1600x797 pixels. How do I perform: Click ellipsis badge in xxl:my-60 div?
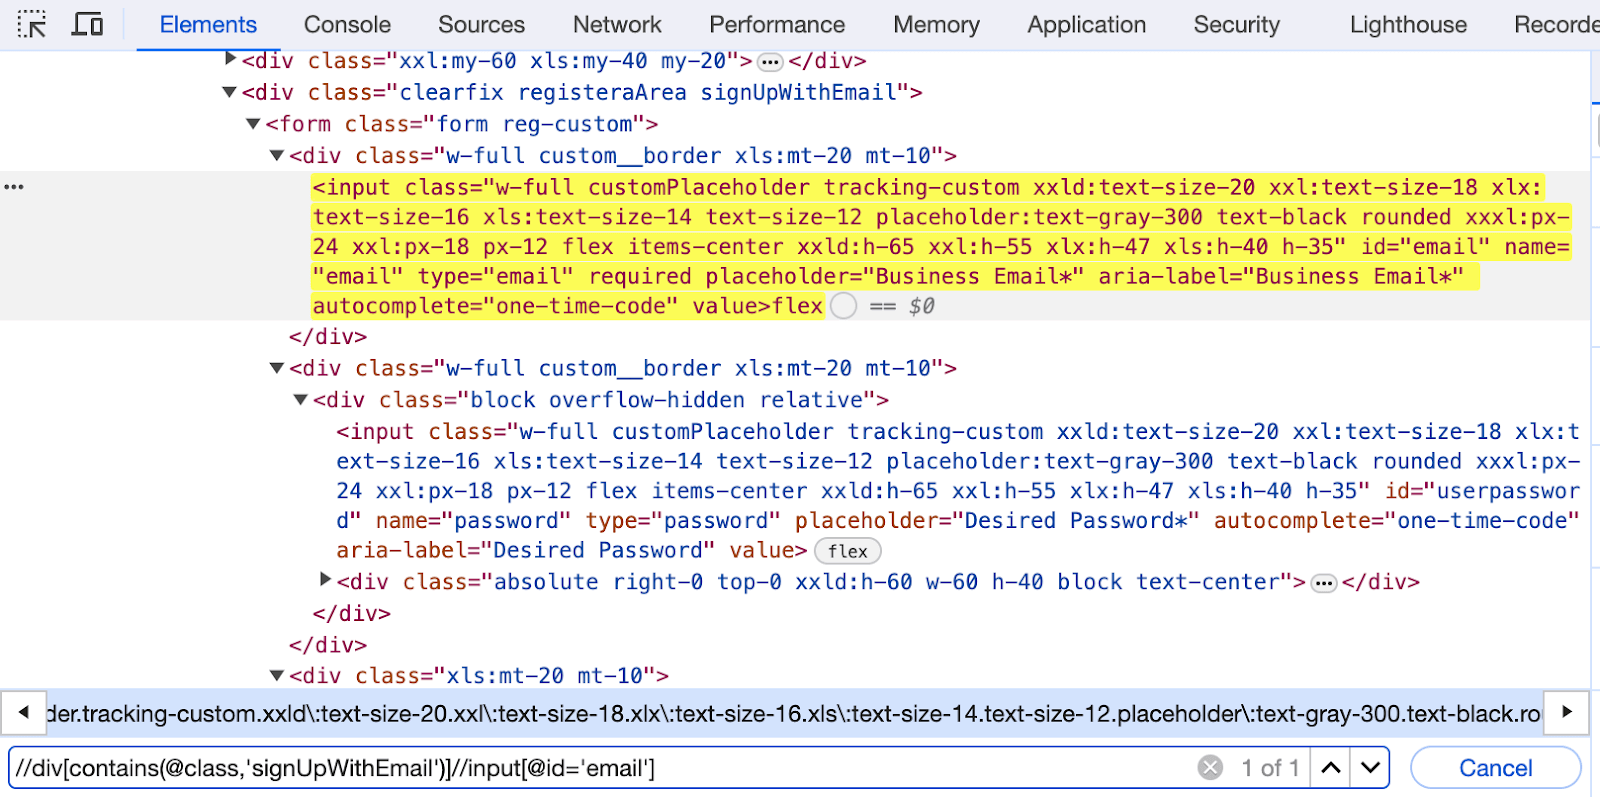(770, 62)
